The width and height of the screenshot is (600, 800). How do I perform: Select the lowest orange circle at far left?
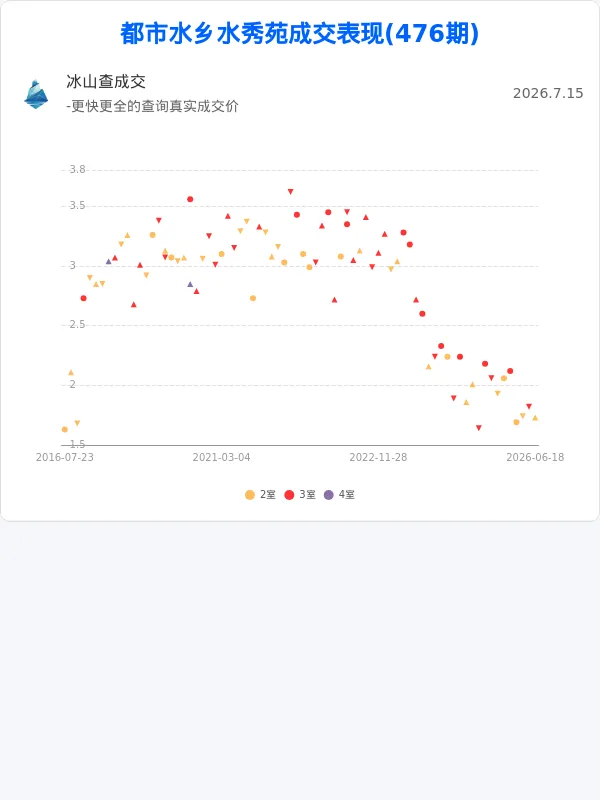(x=65, y=430)
